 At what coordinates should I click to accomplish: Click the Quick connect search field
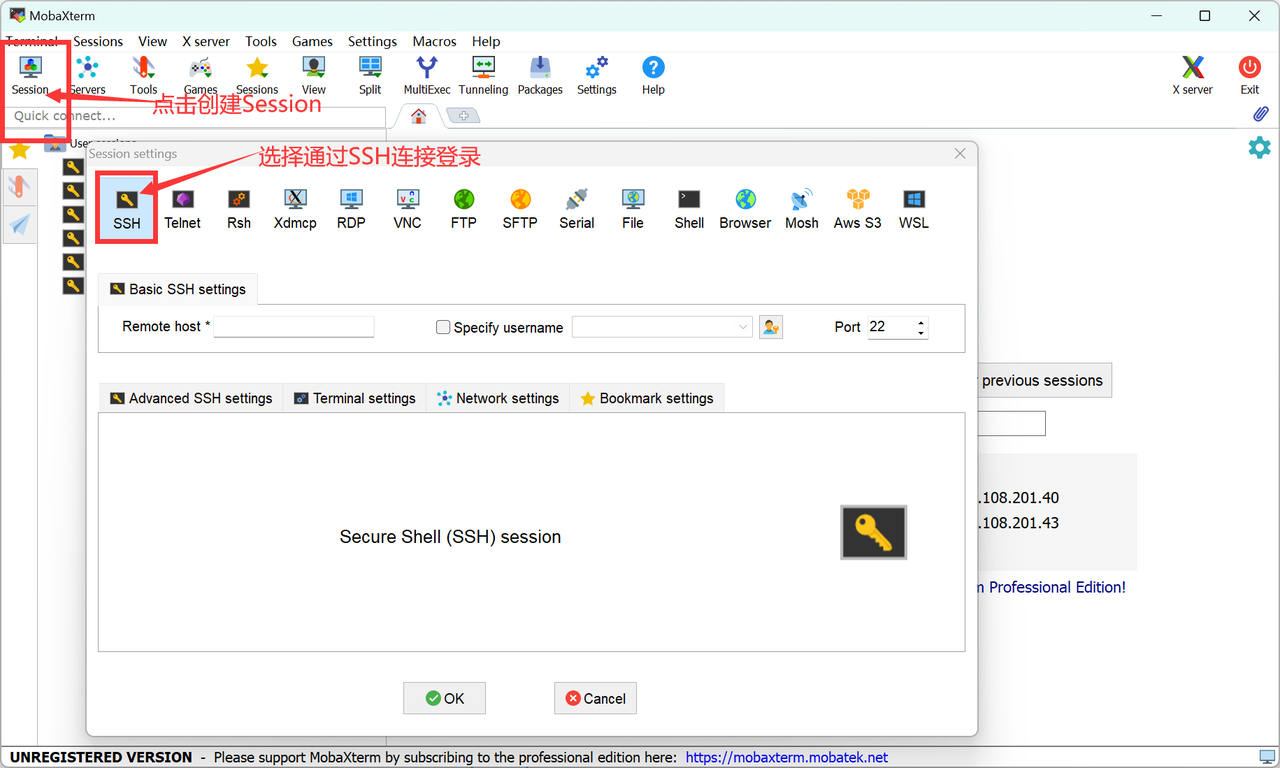[x=195, y=116]
